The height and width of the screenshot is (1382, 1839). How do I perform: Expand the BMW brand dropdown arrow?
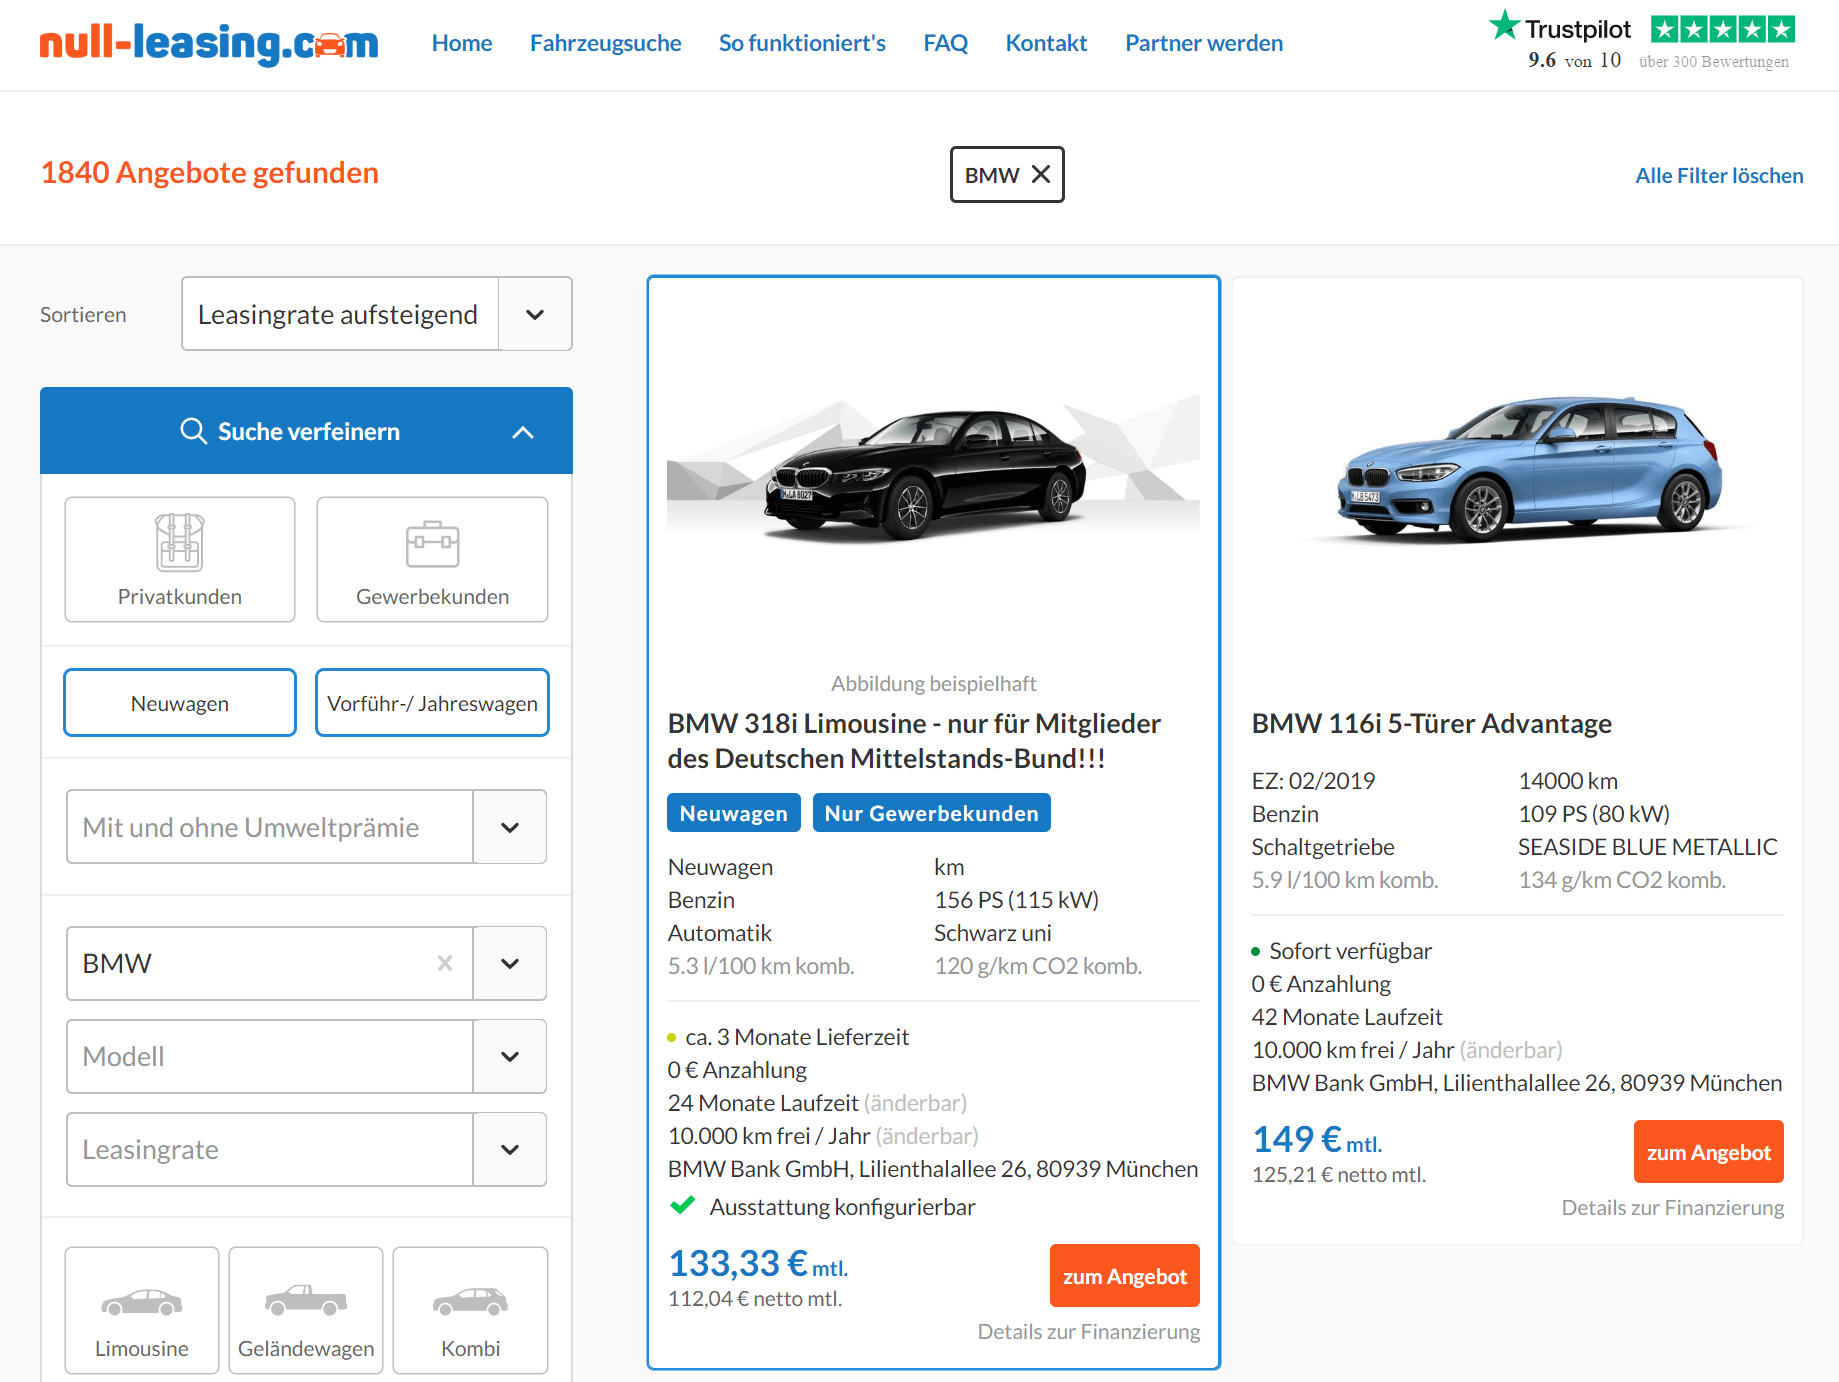click(510, 963)
